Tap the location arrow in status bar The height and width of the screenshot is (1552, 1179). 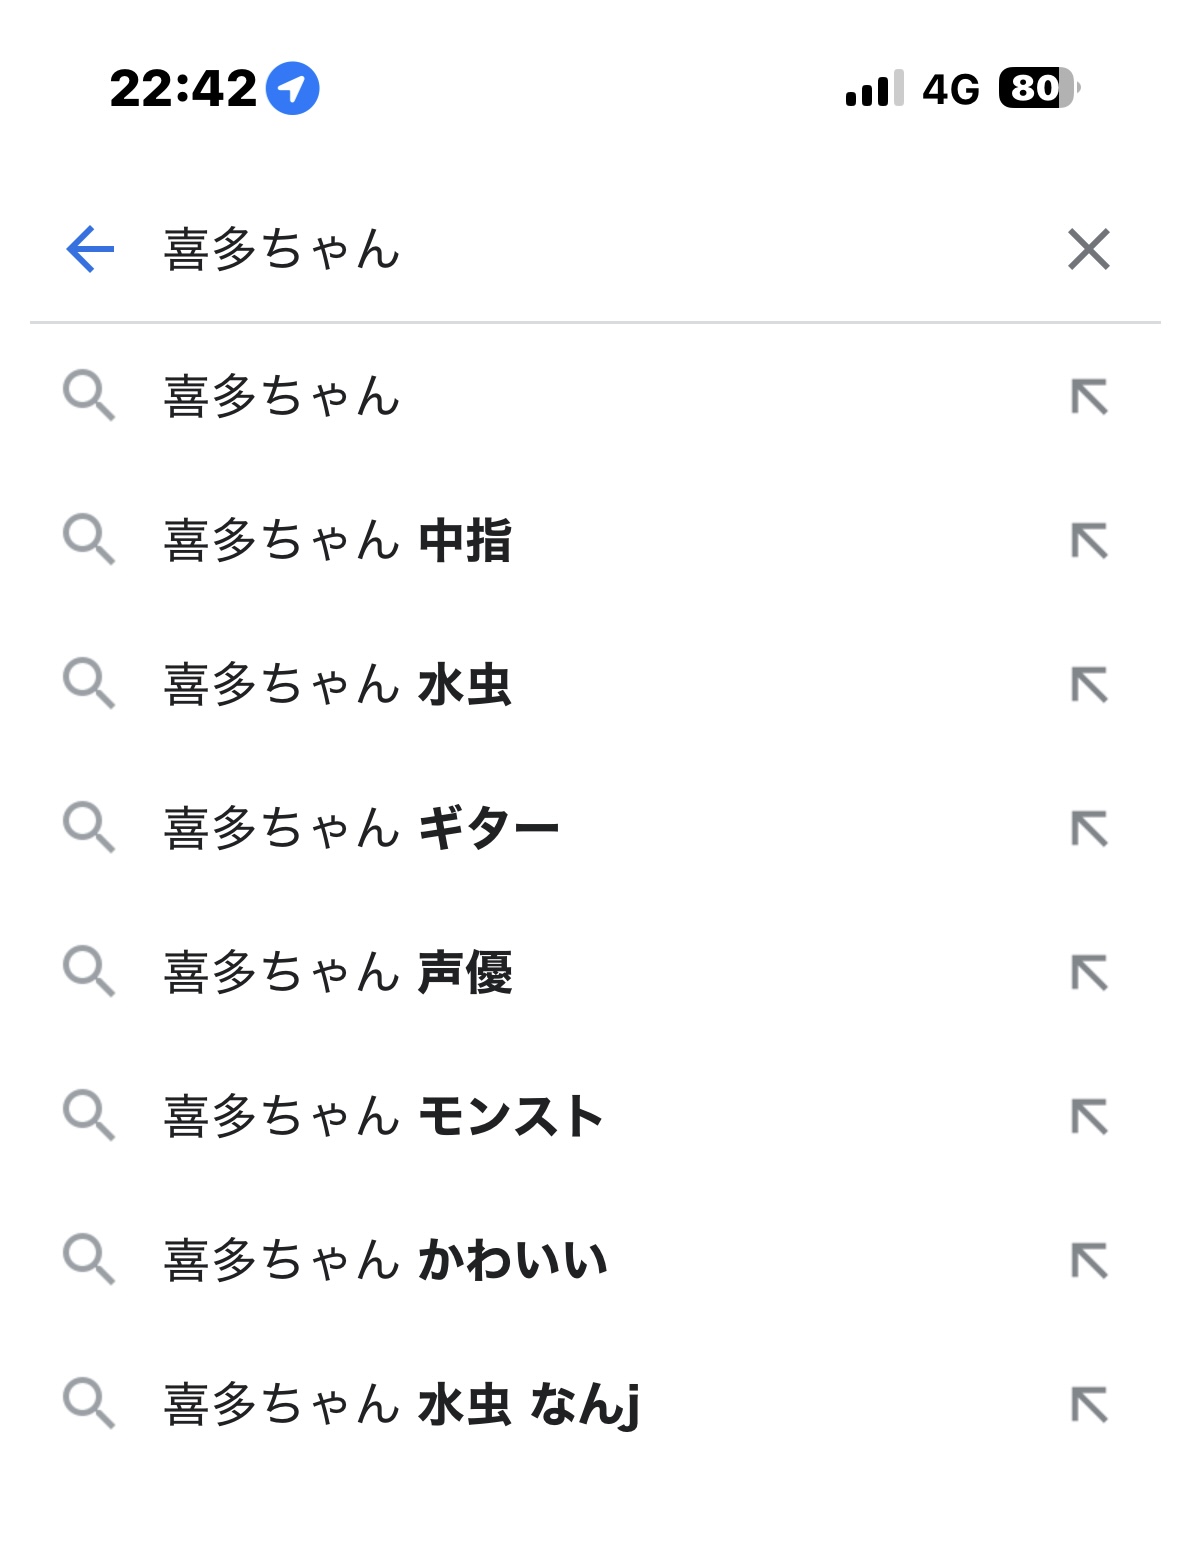[x=292, y=89]
